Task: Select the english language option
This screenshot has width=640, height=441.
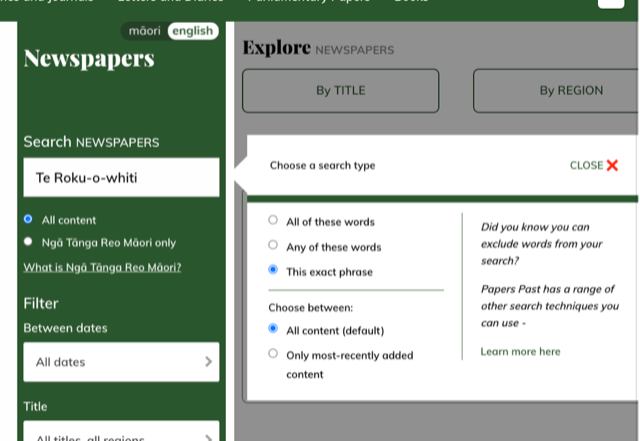Action: click(192, 31)
